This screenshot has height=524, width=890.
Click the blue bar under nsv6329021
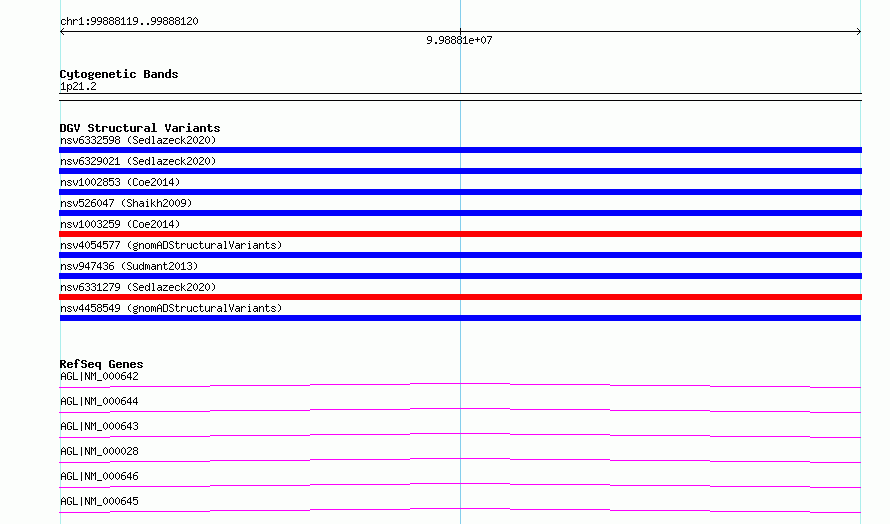(x=460, y=171)
